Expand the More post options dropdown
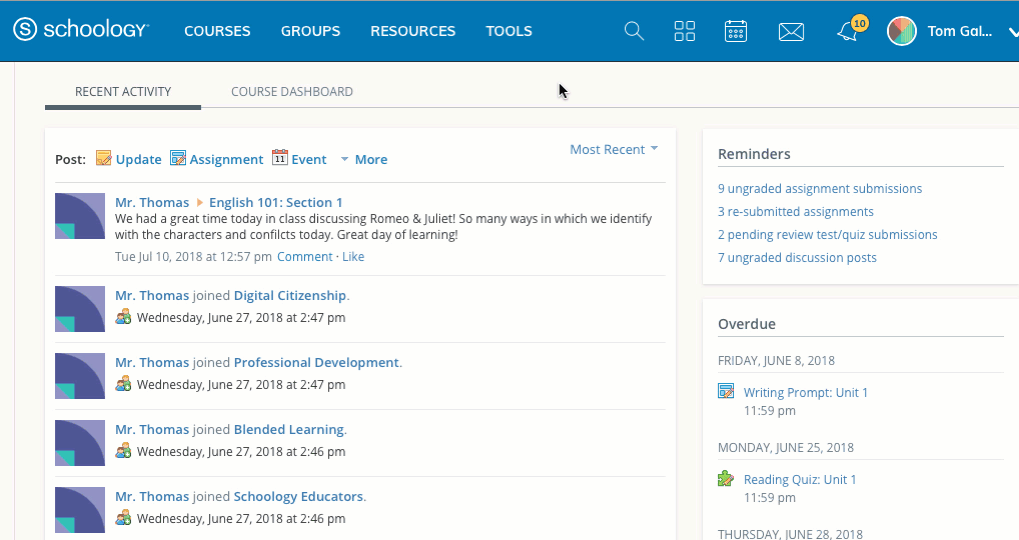The width and height of the screenshot is (1019, 540). (364, 159)
